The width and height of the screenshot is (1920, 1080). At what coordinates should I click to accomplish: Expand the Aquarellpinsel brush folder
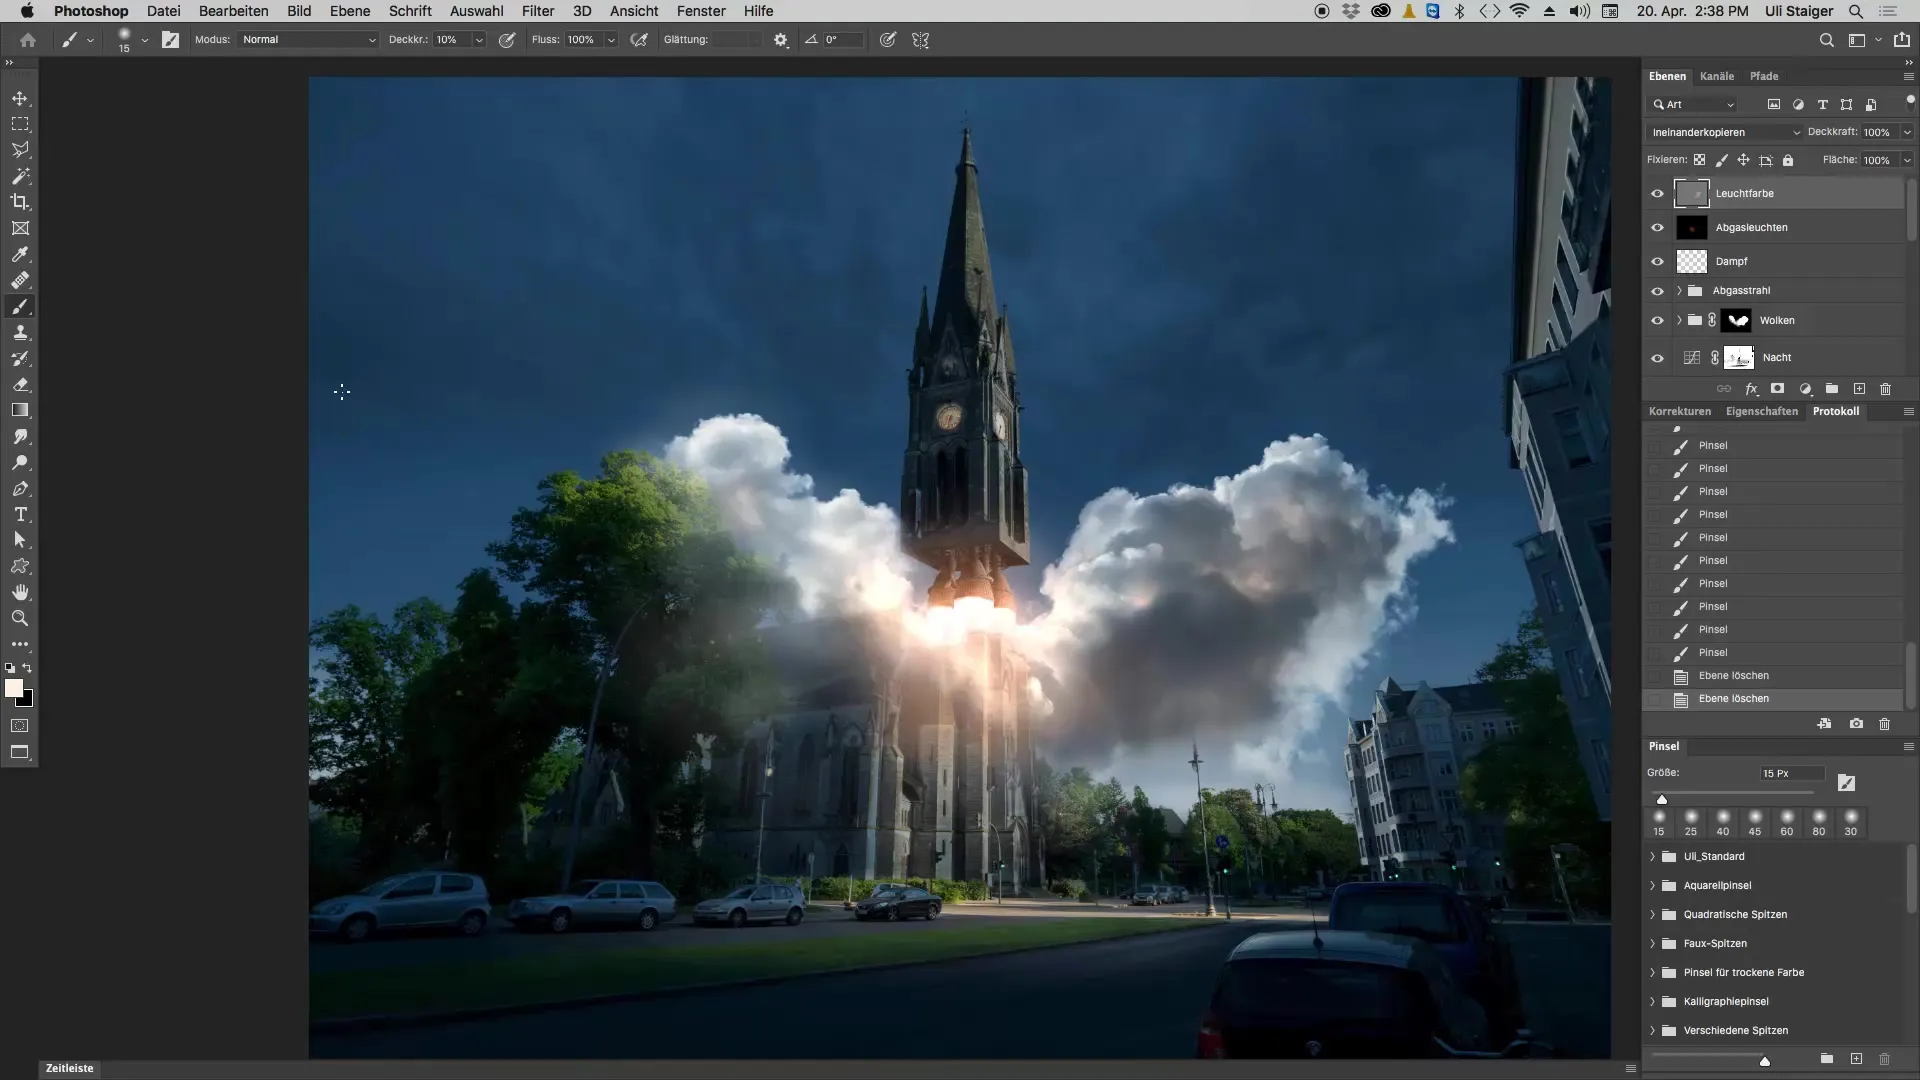tap(1652, 886)
